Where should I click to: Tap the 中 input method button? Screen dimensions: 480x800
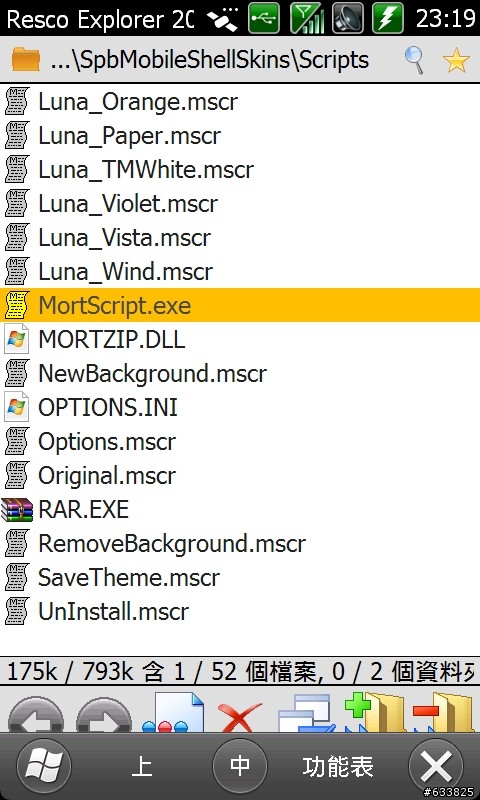[240, 766]
